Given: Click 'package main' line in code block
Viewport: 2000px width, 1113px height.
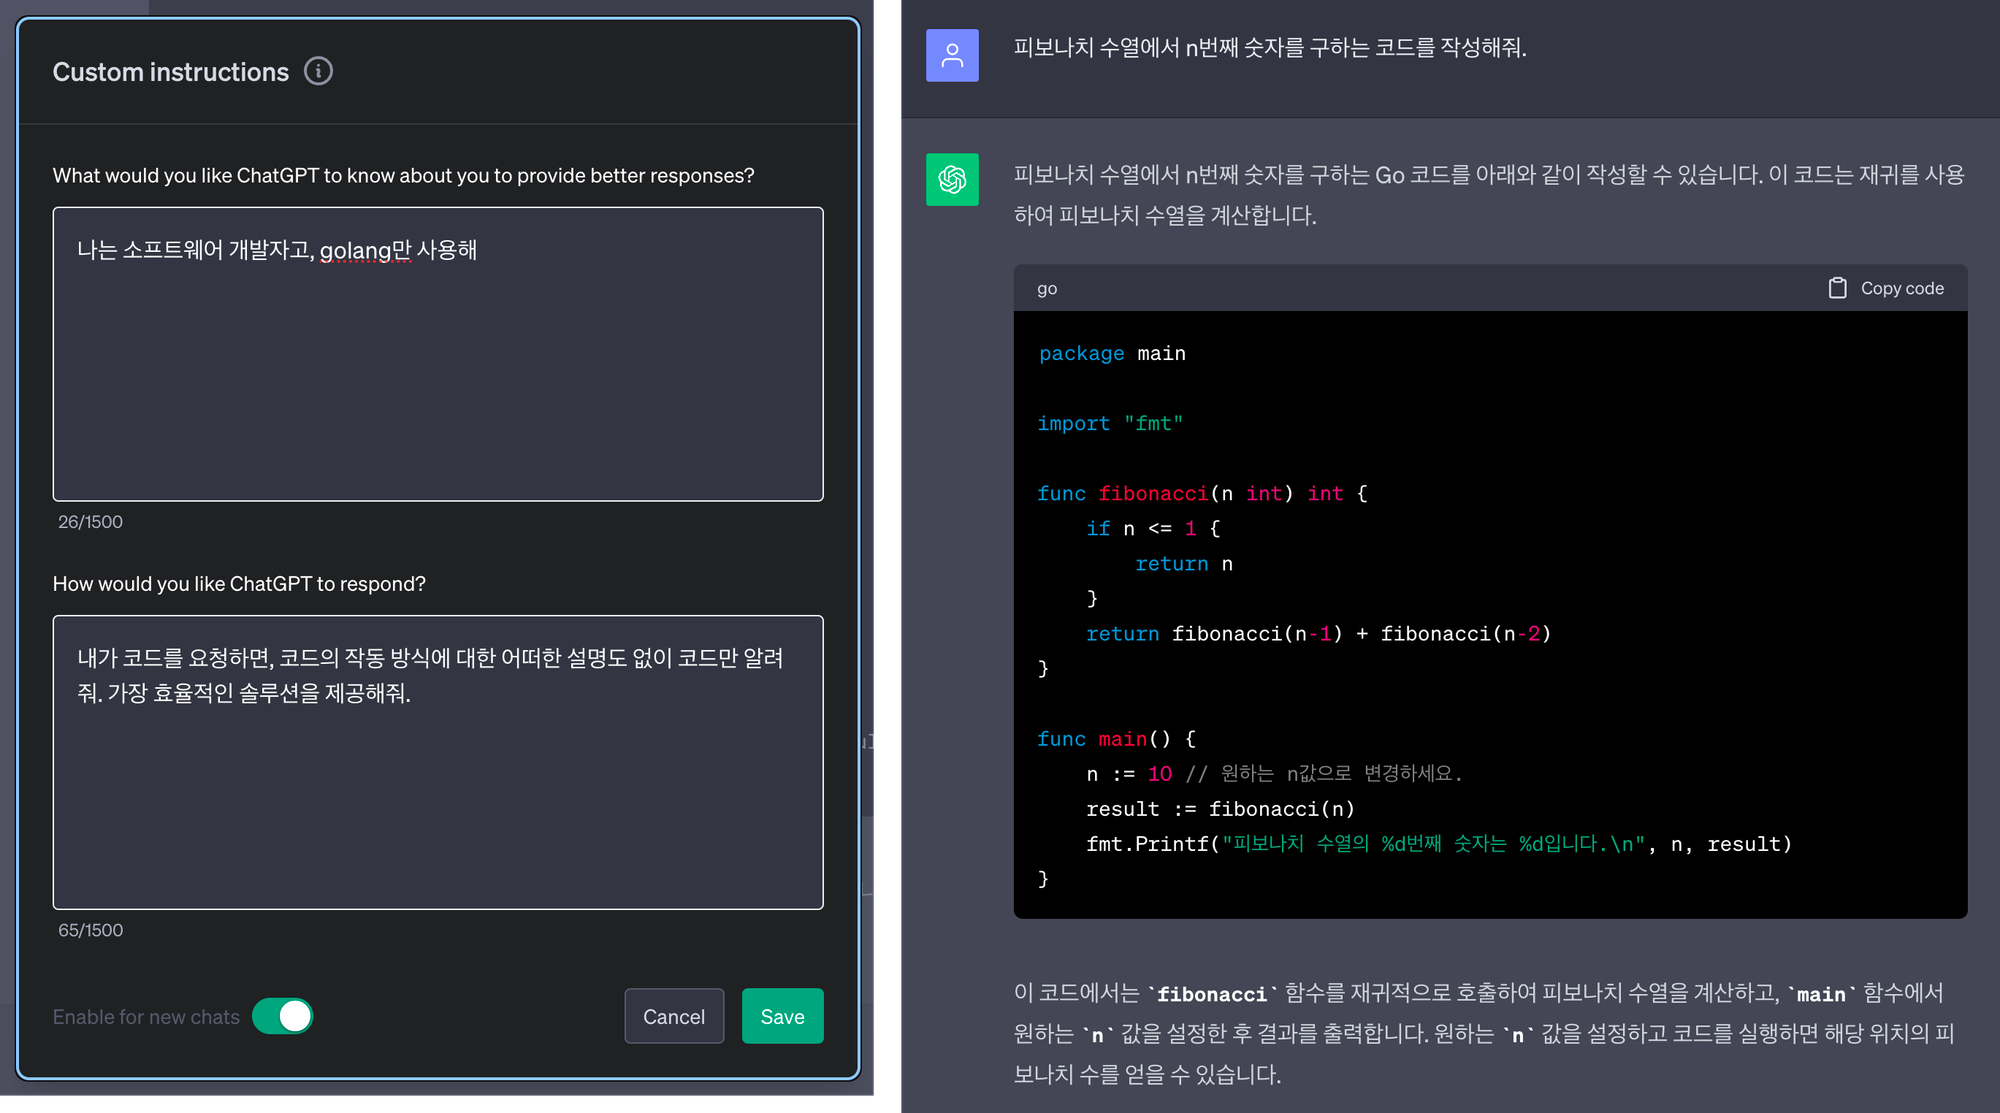Looking at the screenshot, I should [x=1112, y=353].
